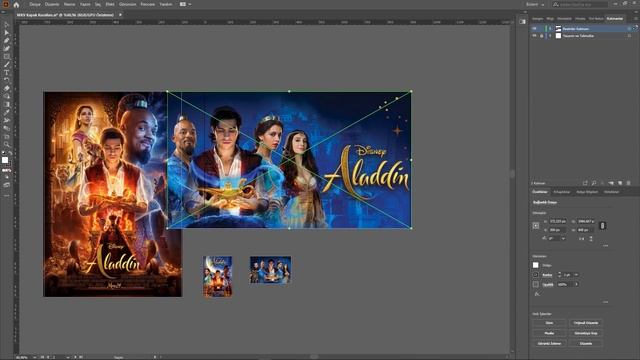Show more Appearance options (three dots)

605,302
